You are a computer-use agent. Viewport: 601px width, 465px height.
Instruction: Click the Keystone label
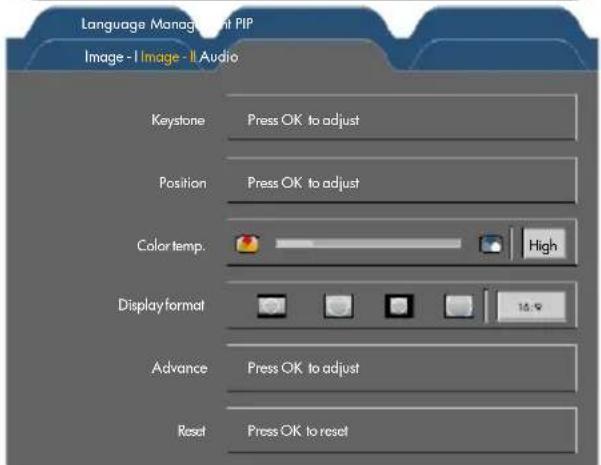tap(178, 120)
